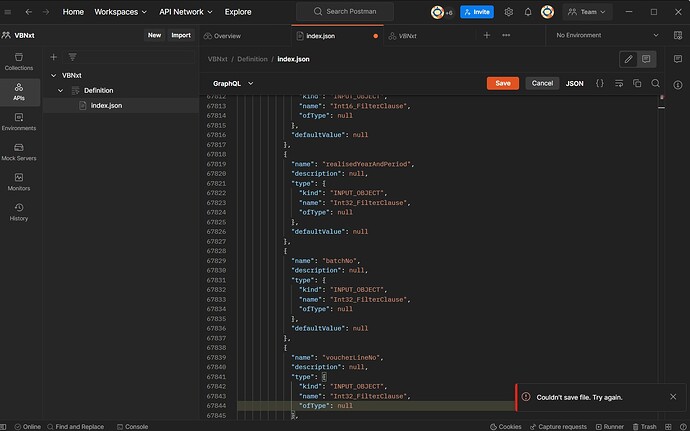Viewport: 690px width, 431px height.
Task: Switch to comment mode icon
Action: click(646, 59)
